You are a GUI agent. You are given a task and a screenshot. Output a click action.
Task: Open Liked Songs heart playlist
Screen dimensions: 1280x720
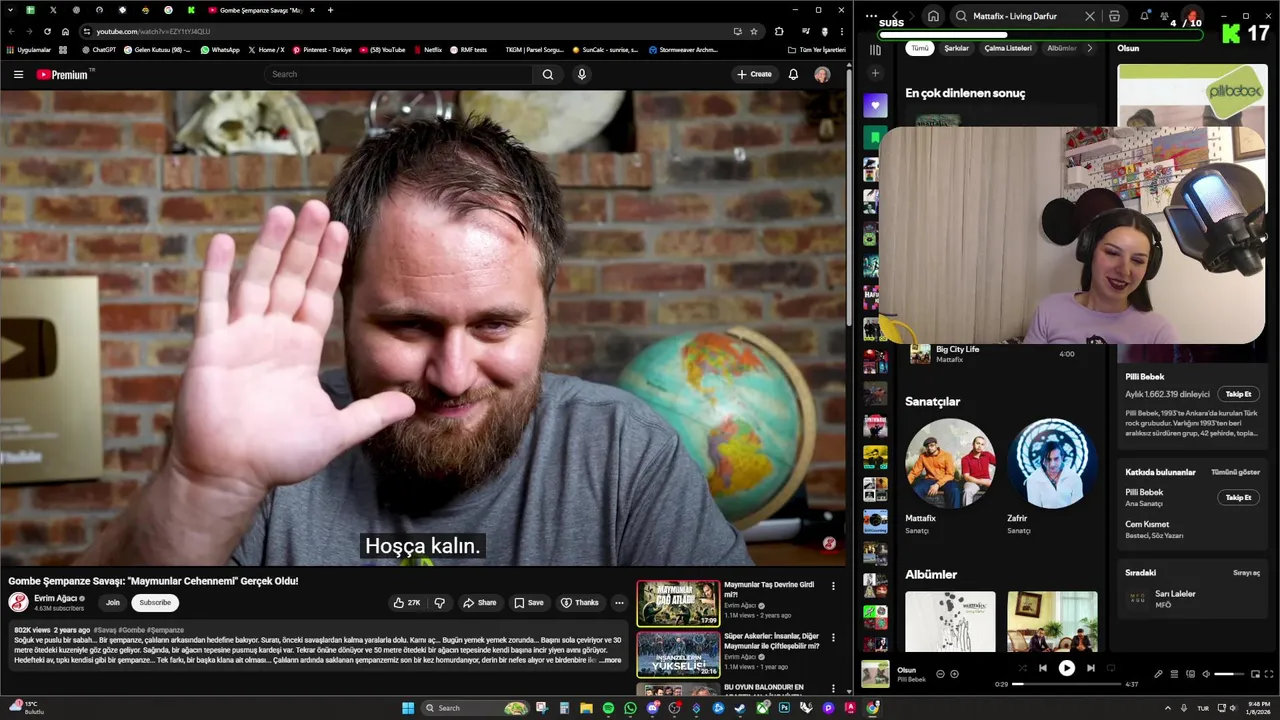875,105
